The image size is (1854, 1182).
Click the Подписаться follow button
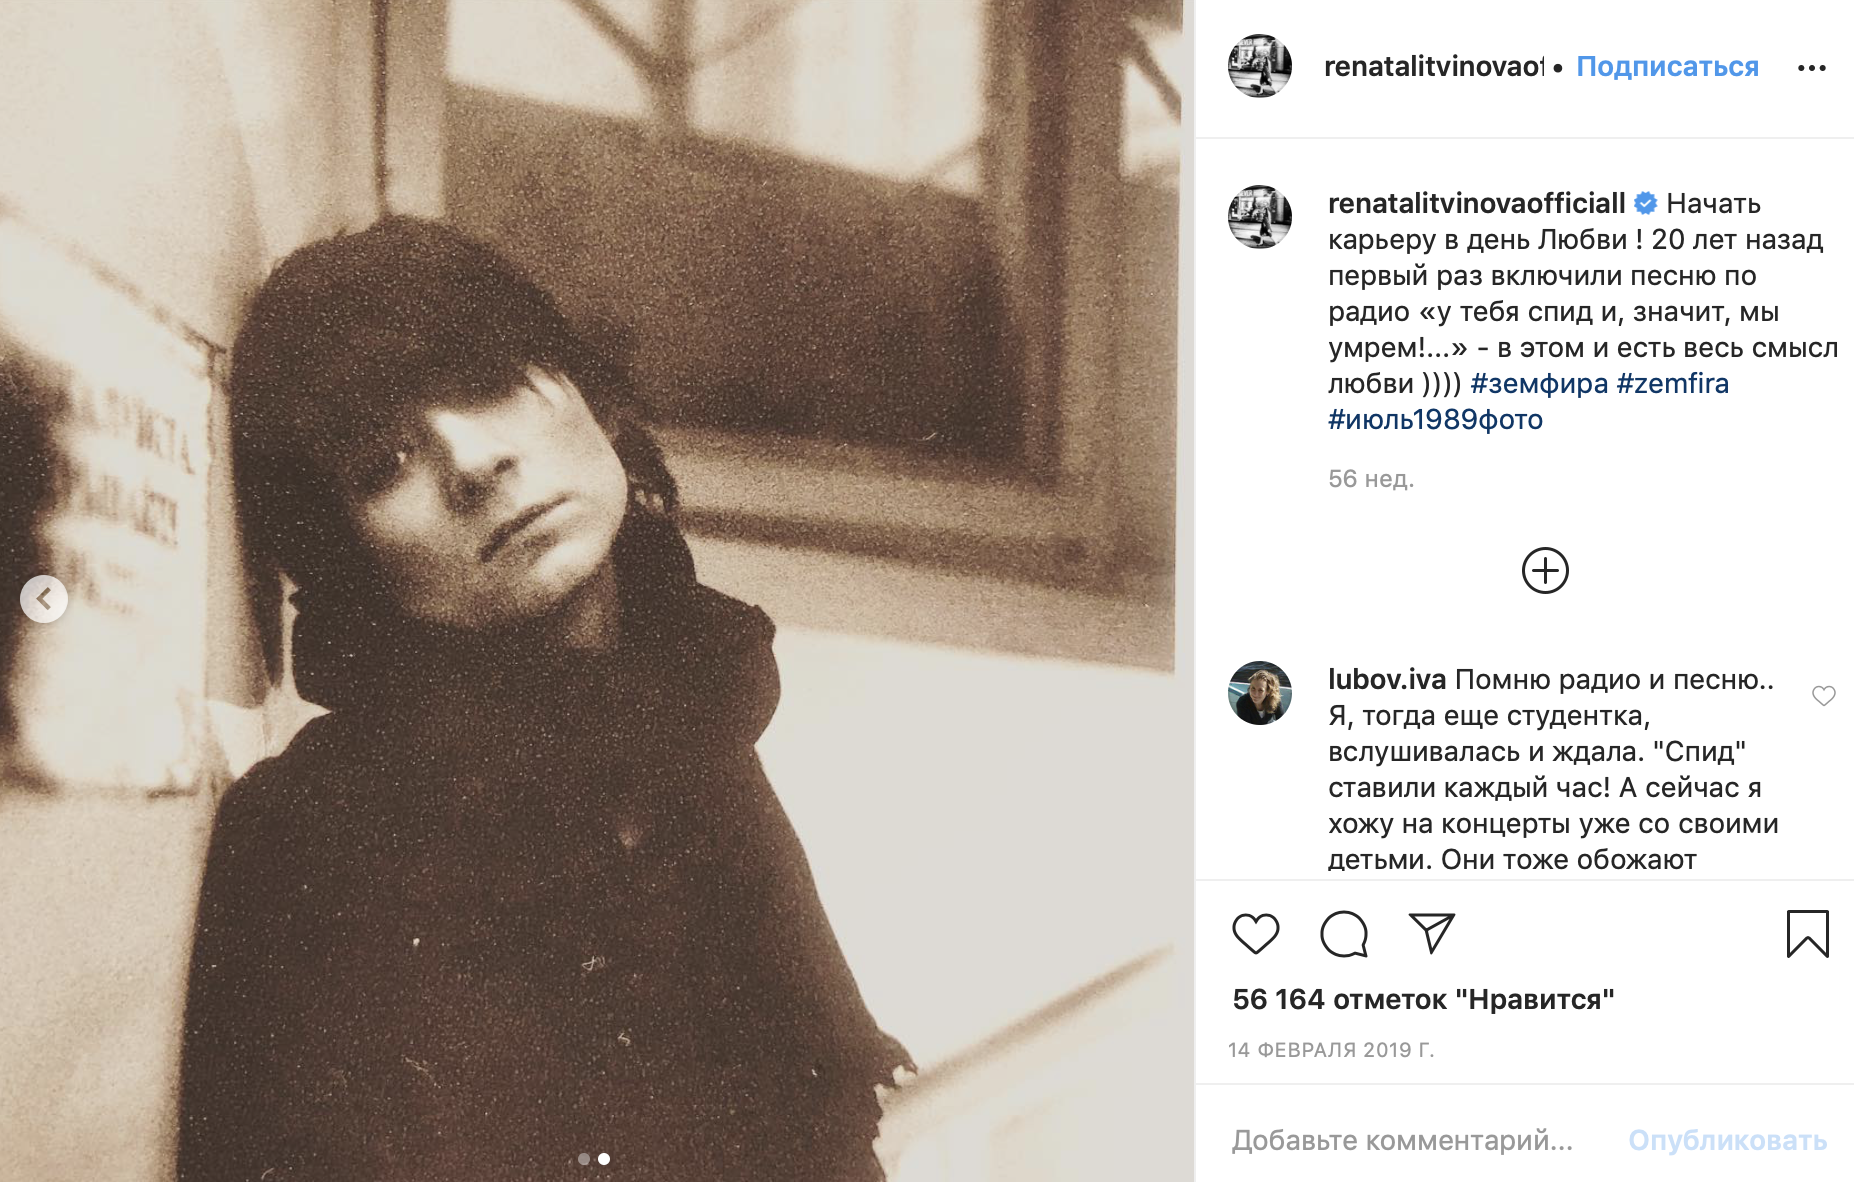pos(1667,67)
